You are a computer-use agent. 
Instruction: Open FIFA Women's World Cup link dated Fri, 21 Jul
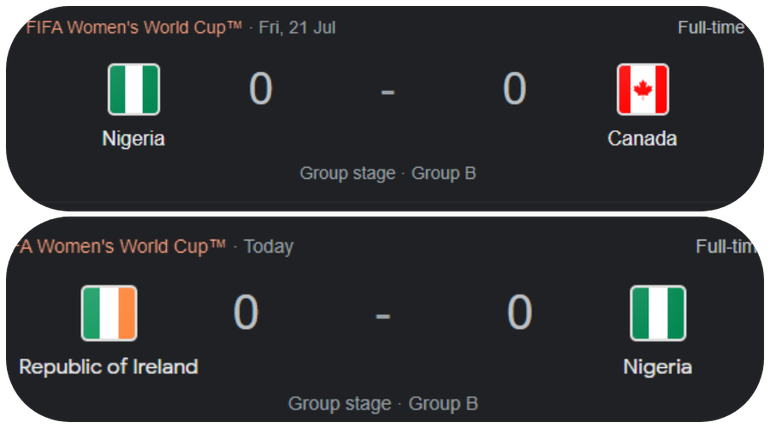[x=134, y=28]
